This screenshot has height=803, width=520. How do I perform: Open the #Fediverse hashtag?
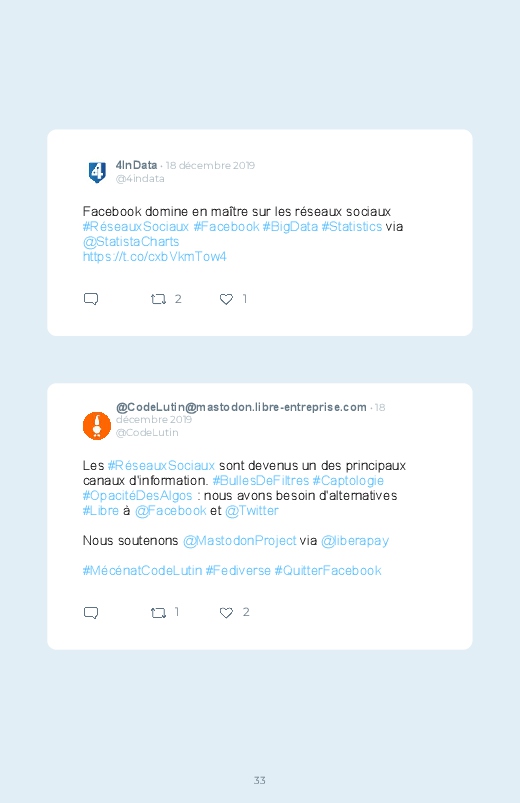pyautogui.click(x=238, y=570)
